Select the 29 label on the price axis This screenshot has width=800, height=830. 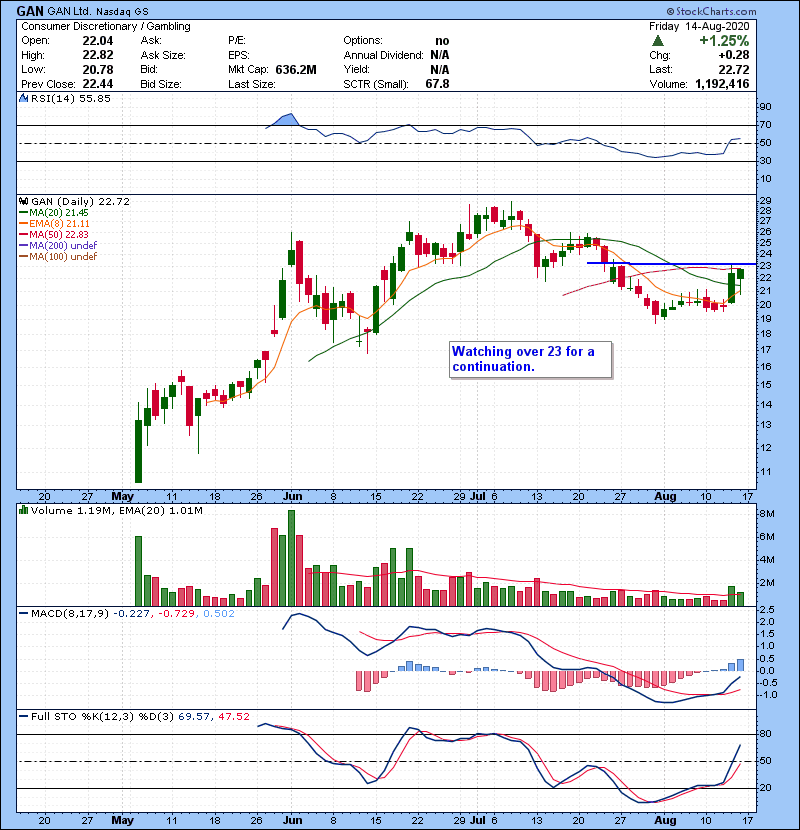click(x=766, y=201)
